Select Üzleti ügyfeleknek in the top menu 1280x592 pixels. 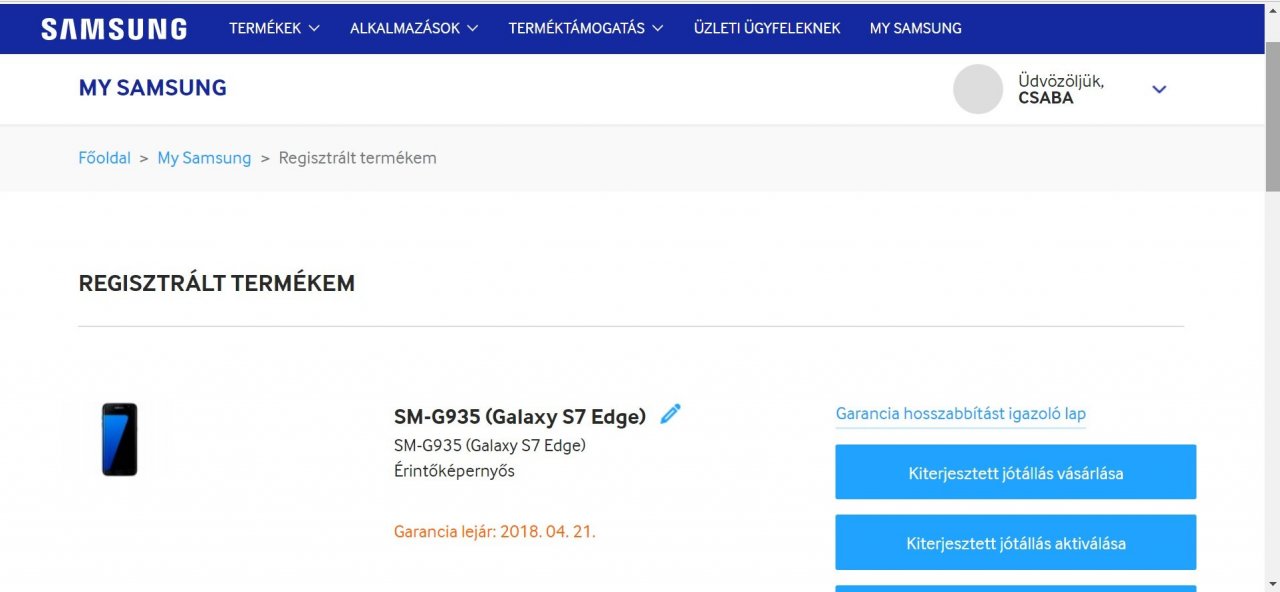click(x=767, y=28)
